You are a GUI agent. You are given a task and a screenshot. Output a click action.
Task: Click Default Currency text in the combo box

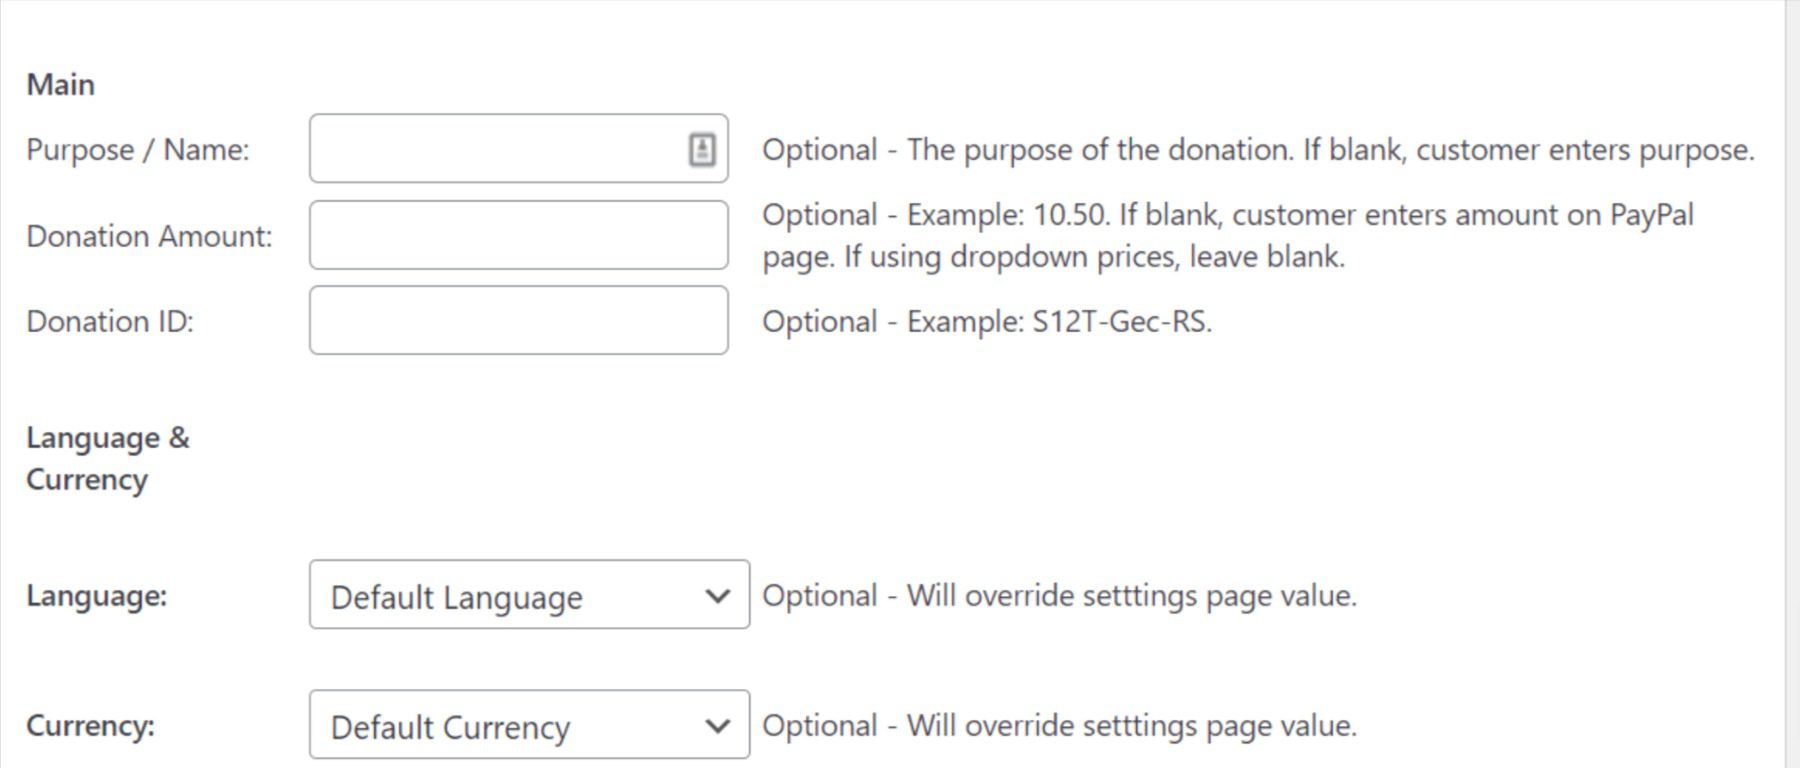[450, 726]
